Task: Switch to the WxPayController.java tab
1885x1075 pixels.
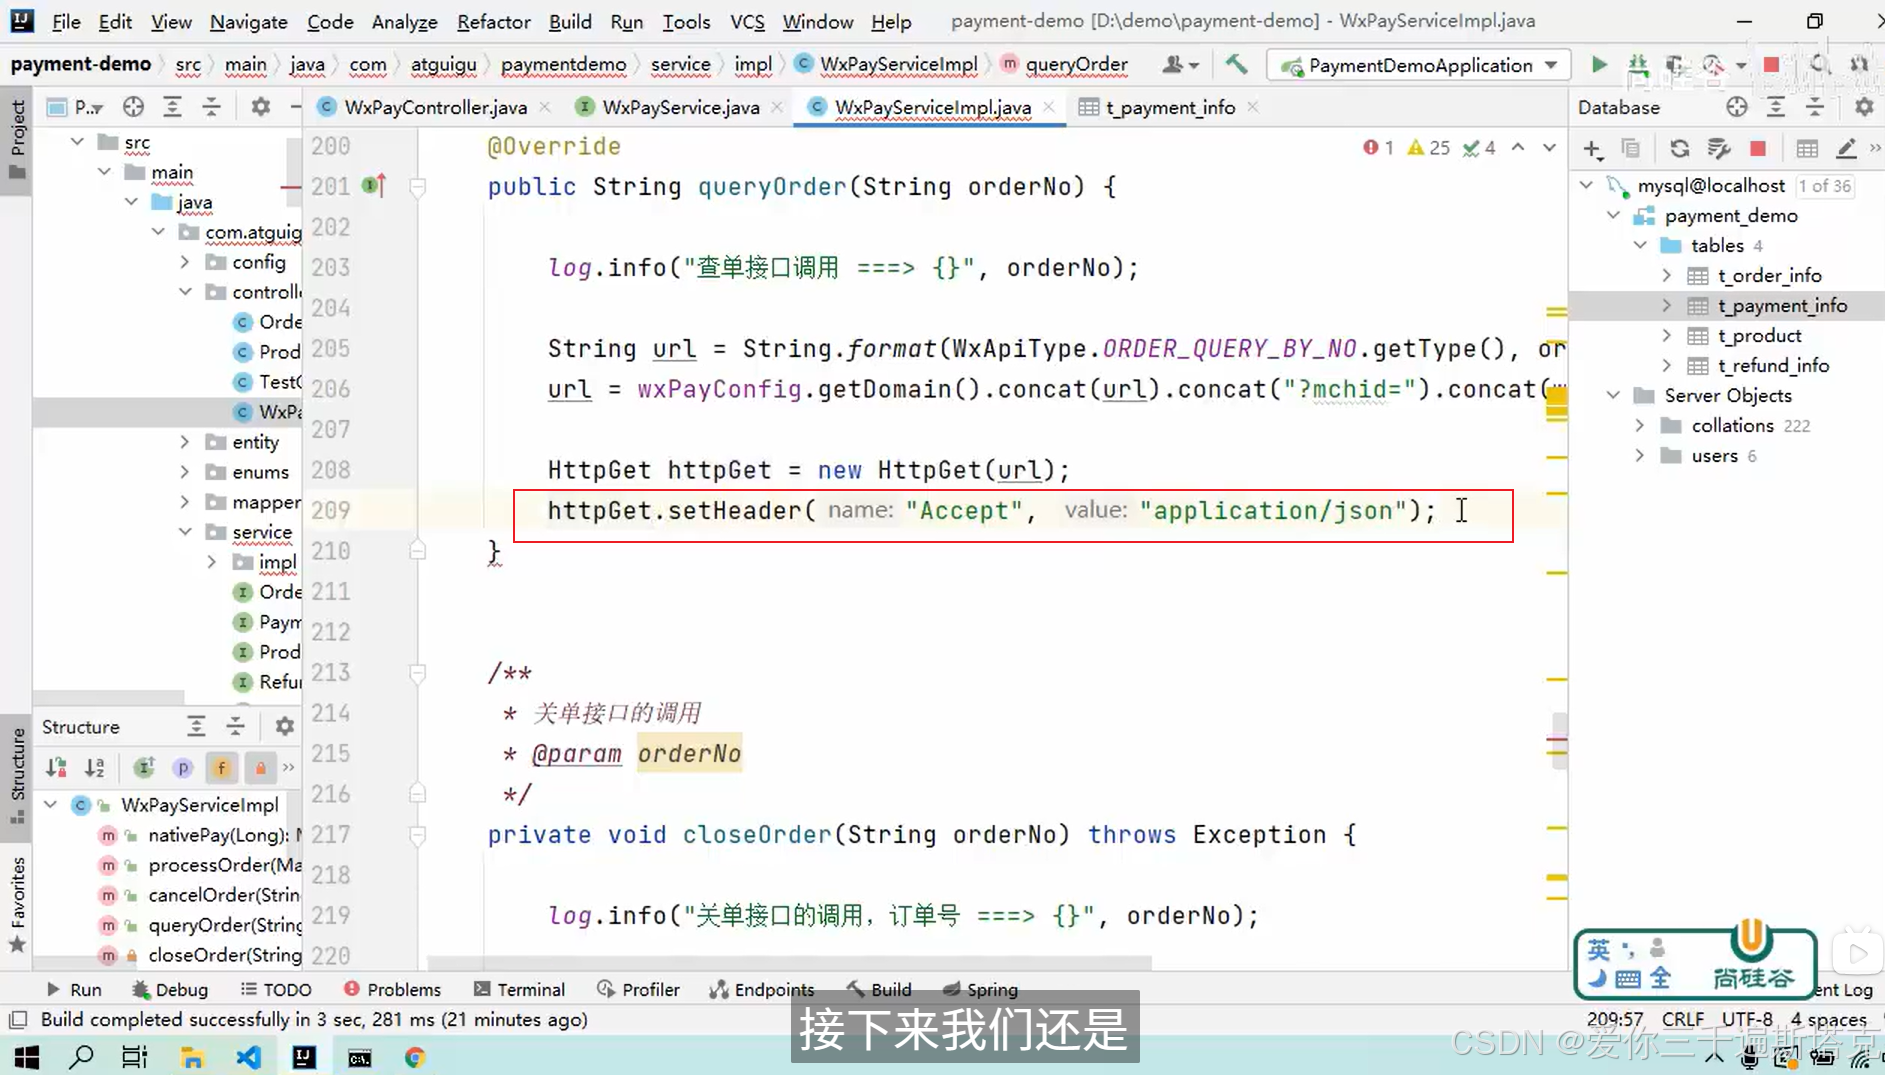Action: pos(435,107)
